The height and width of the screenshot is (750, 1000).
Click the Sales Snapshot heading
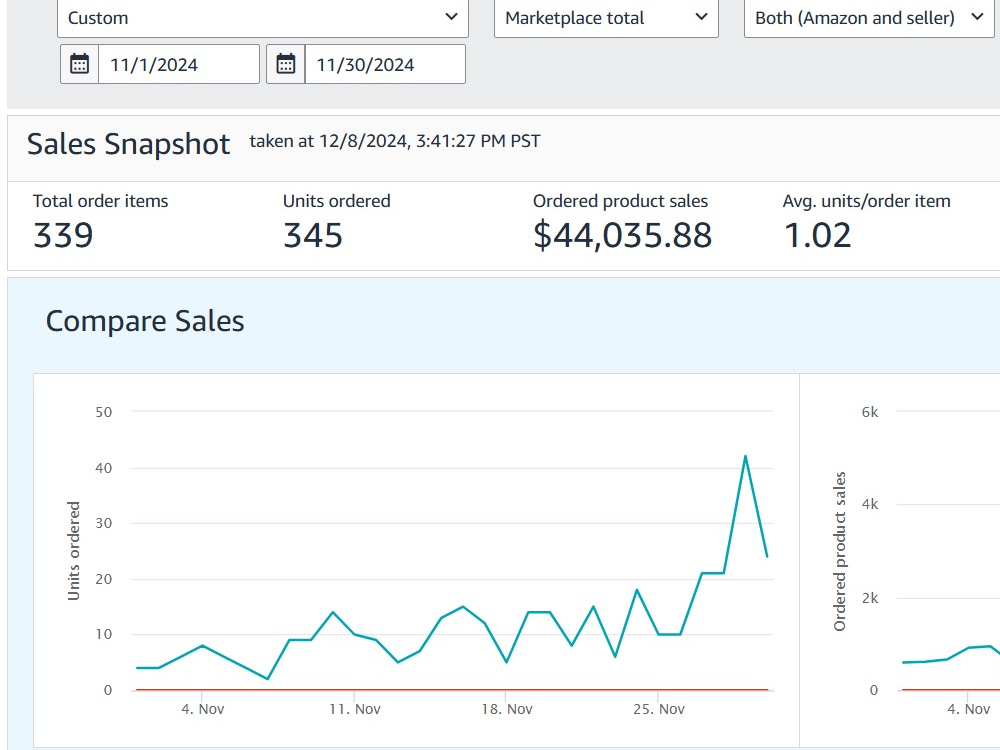[128, 144]
